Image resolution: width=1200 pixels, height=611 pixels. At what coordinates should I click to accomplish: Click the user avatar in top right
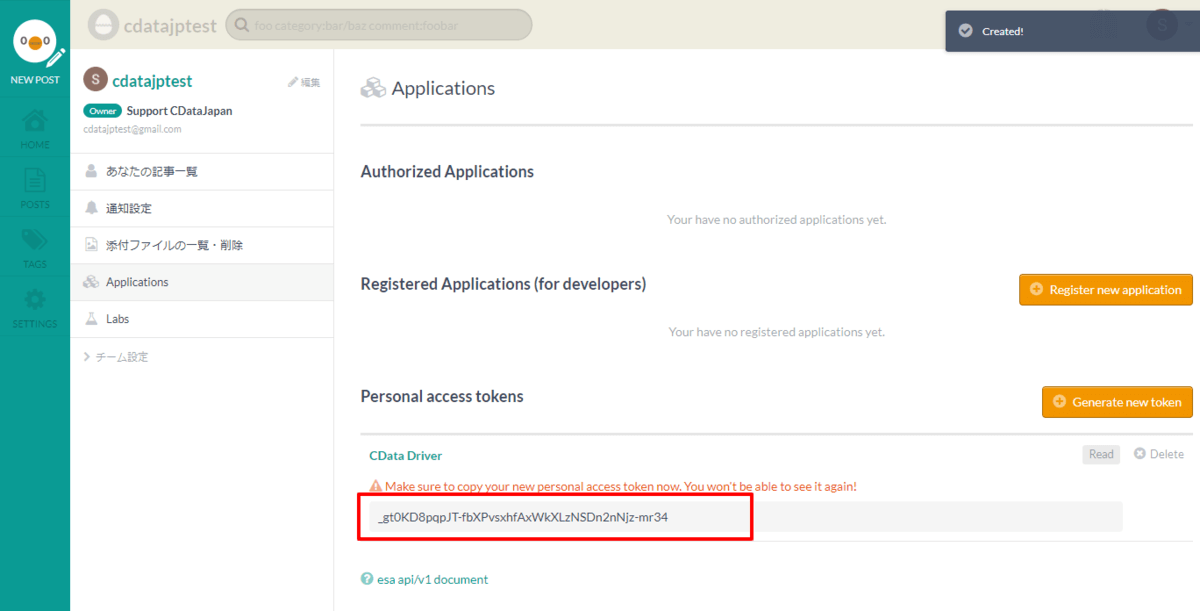coord(1161,24)
